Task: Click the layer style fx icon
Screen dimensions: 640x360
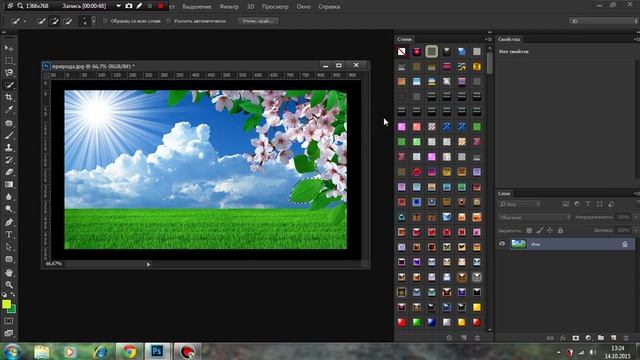Action: [563, 338]
